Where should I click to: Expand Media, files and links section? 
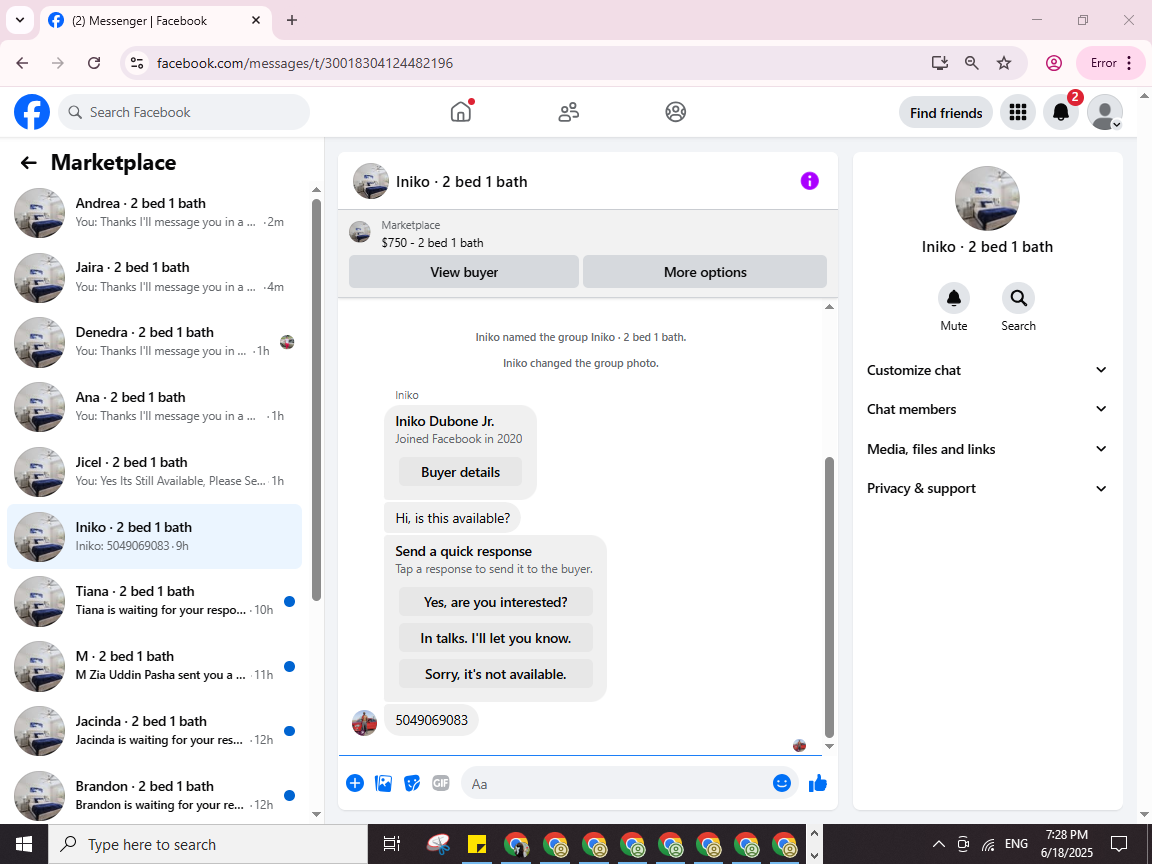click(987, 449)
